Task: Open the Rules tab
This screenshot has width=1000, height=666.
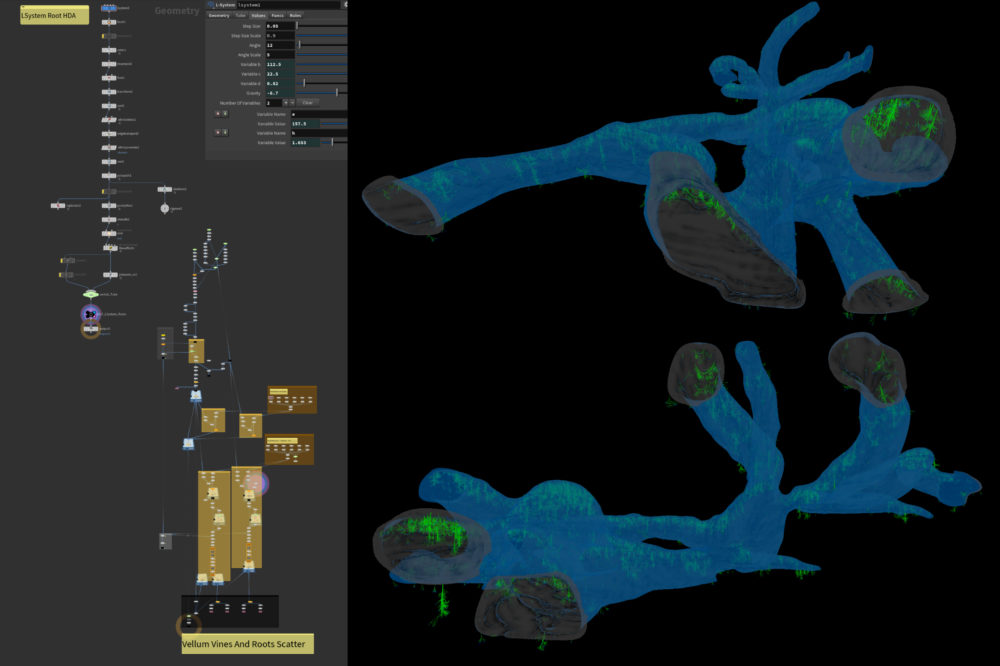Action: point(294,16)
